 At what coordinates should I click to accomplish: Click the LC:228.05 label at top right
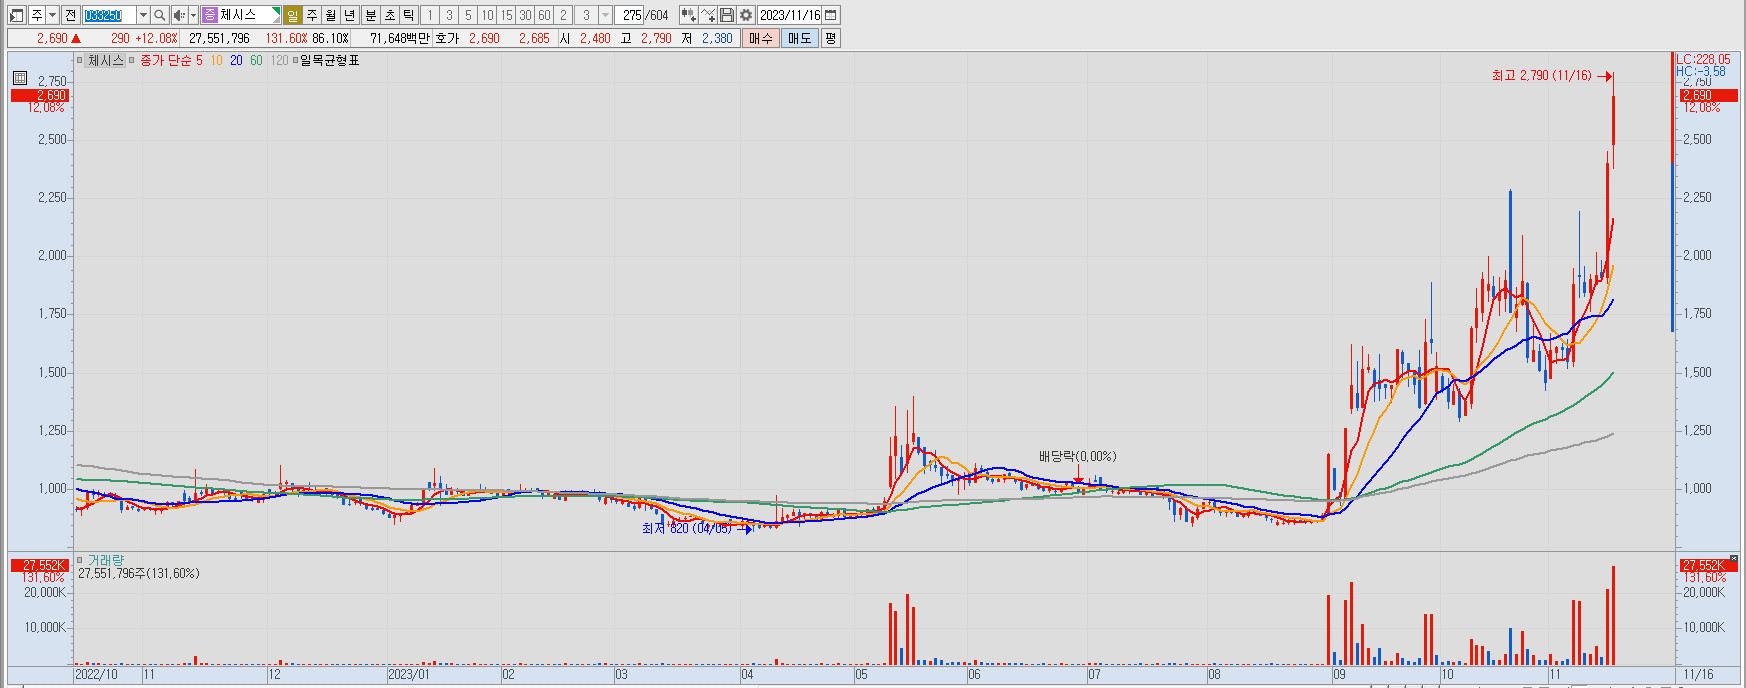tap(1703, 60)
